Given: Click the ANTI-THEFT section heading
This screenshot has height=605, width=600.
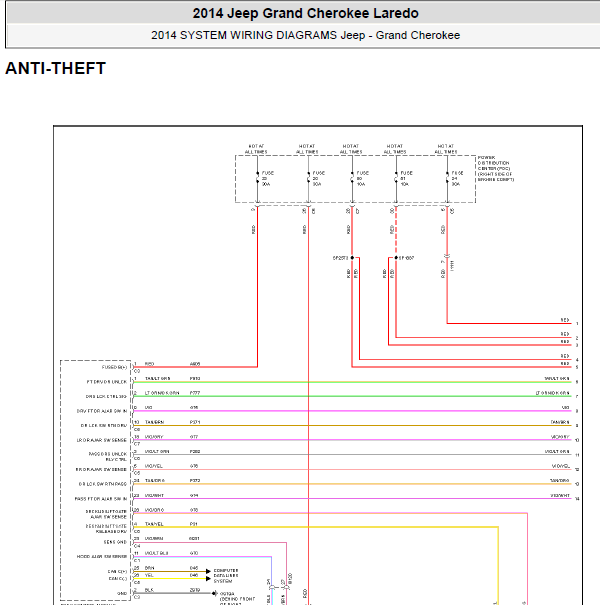Looking at the screenshot, I should tap(56, 69).
